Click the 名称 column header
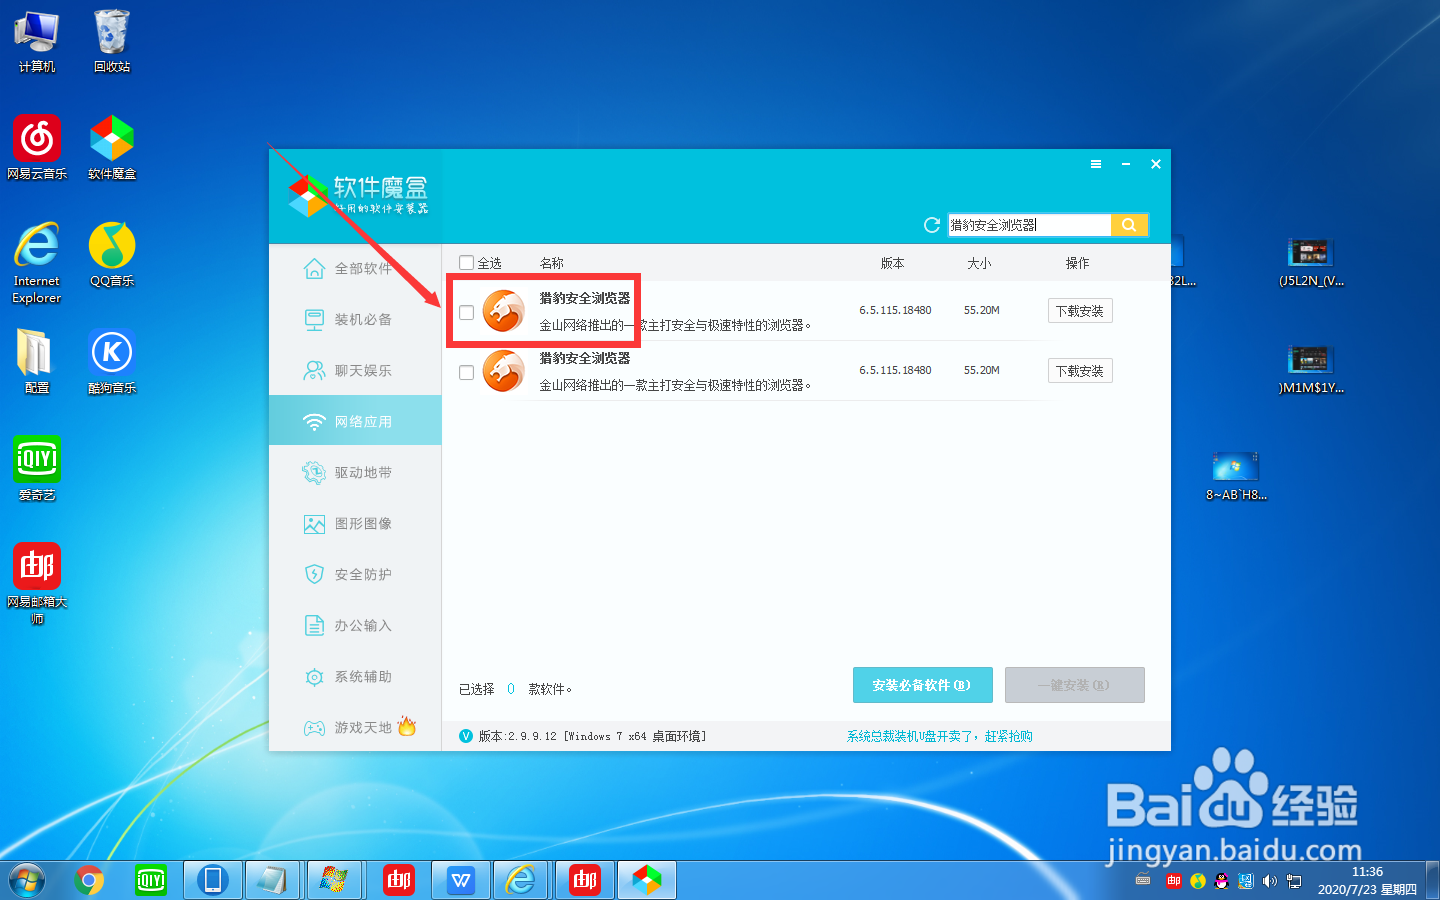The image size is (1440, 900). (552, 263)
